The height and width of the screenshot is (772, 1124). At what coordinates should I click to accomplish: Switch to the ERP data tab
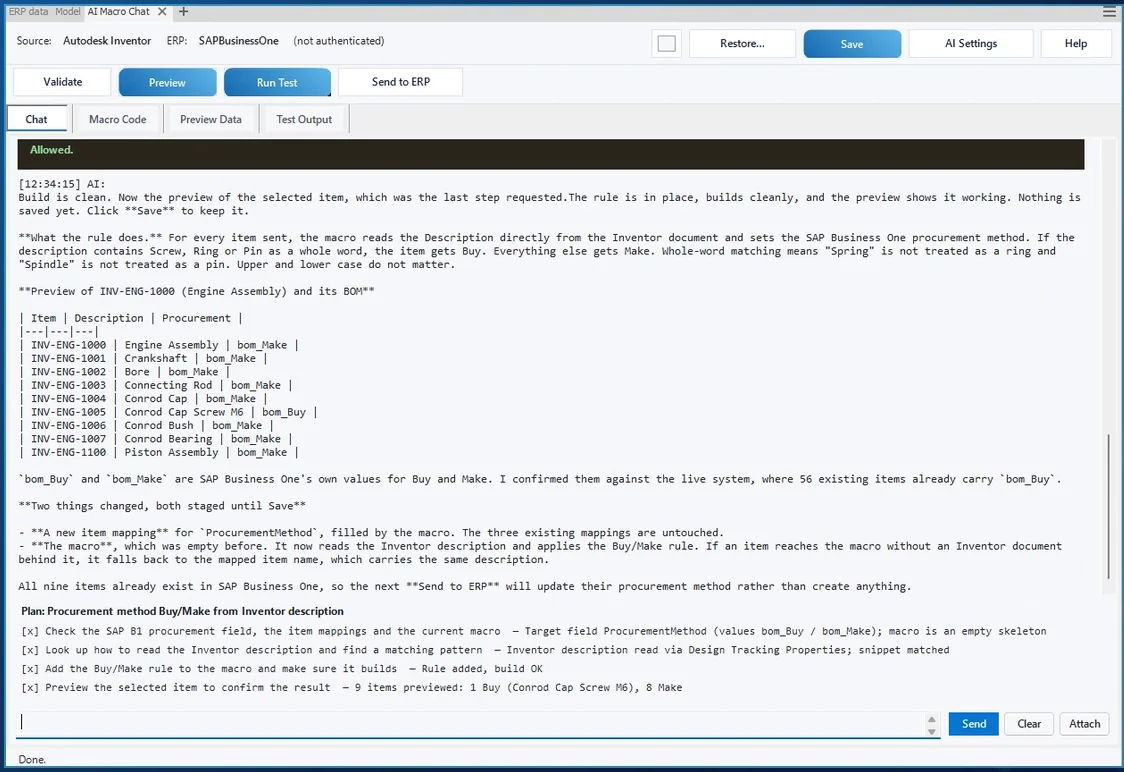[29, 11]
